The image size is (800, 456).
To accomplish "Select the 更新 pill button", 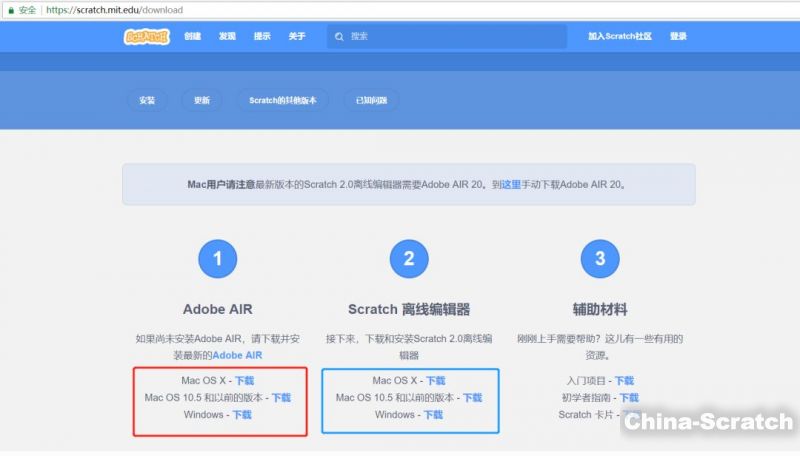I will click(x=202, y=100).
